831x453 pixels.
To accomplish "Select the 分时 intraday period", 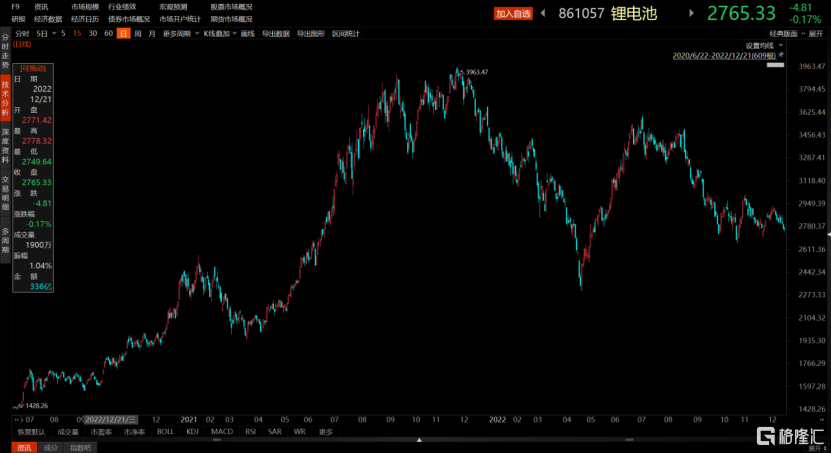I will pyautogui.click(x=22, y=33).
